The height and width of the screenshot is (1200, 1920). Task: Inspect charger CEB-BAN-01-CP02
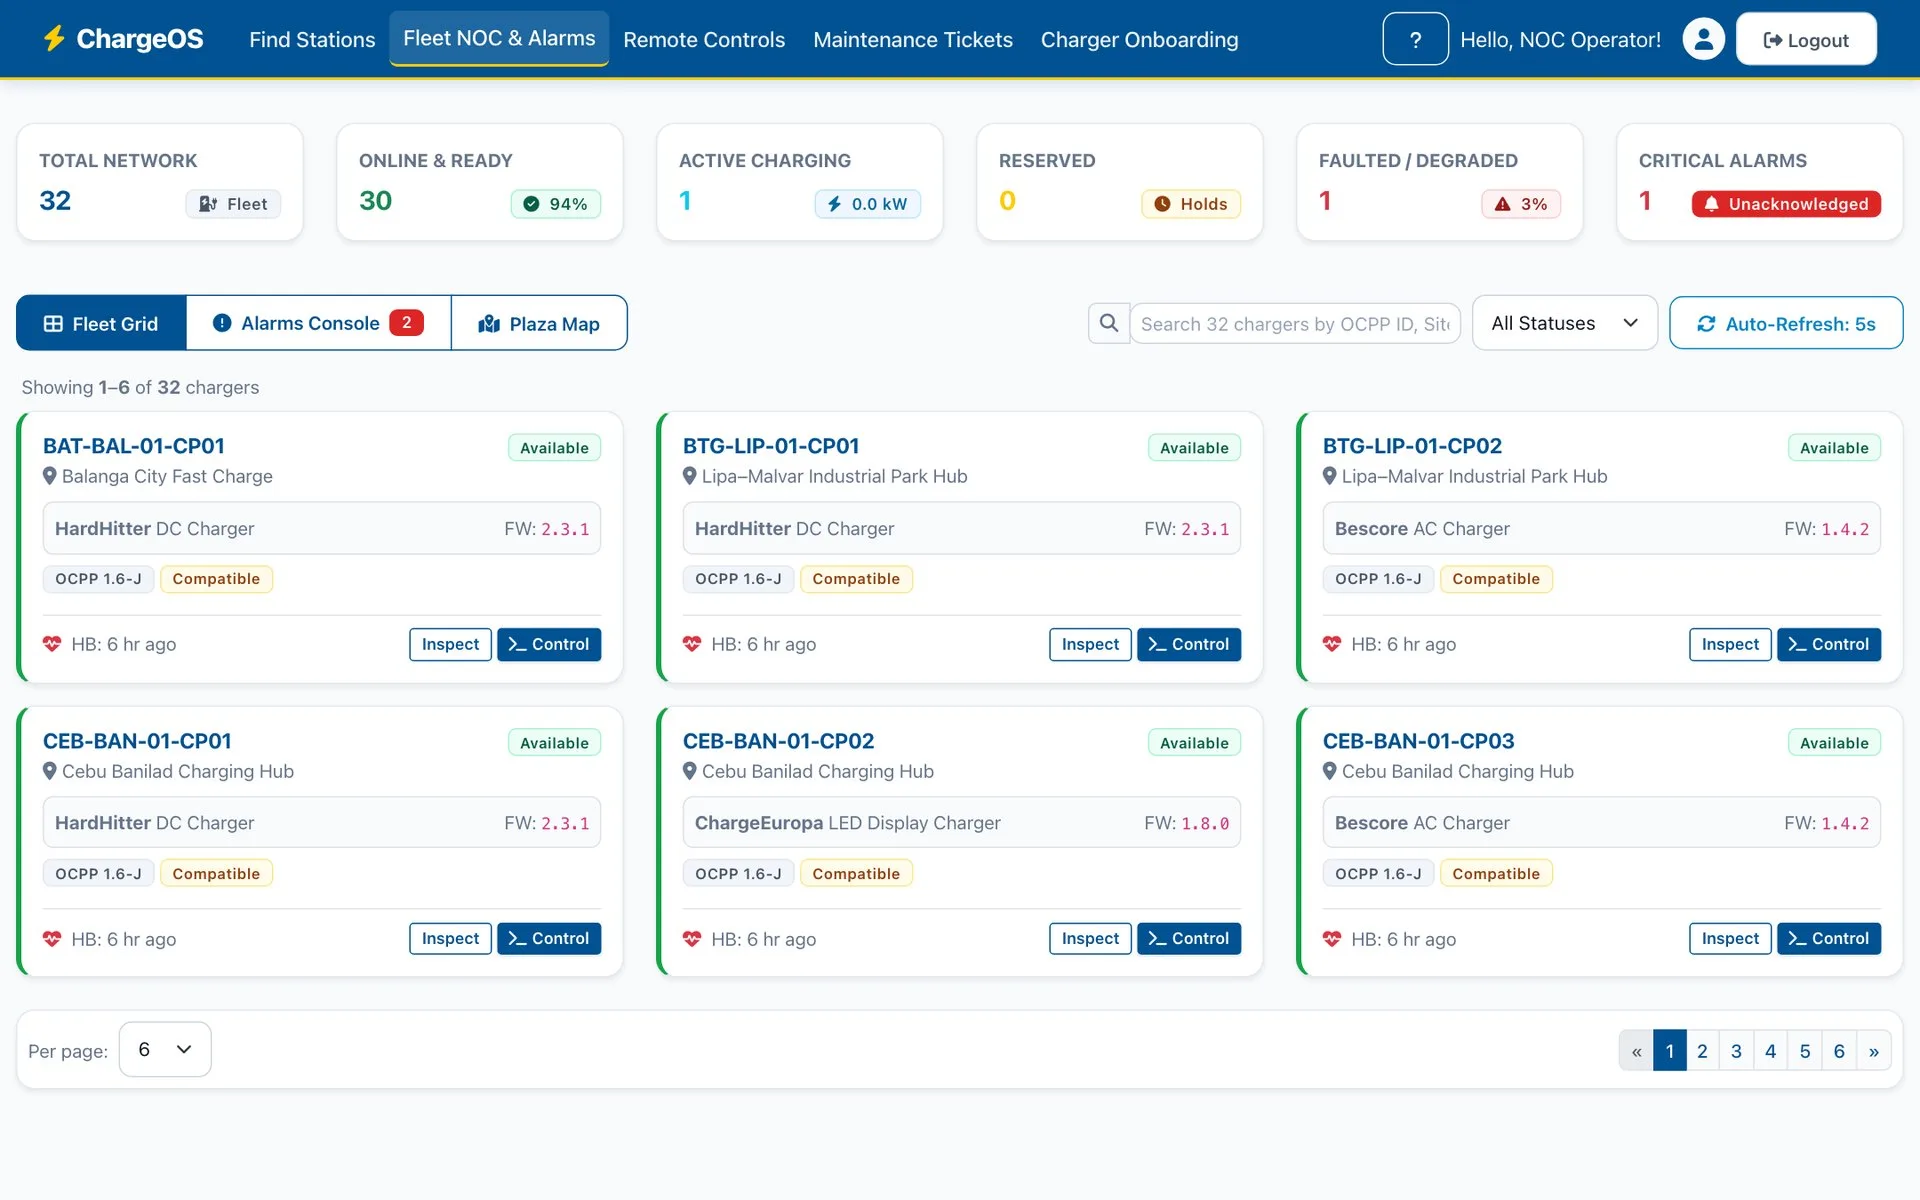coord(1090,938)
